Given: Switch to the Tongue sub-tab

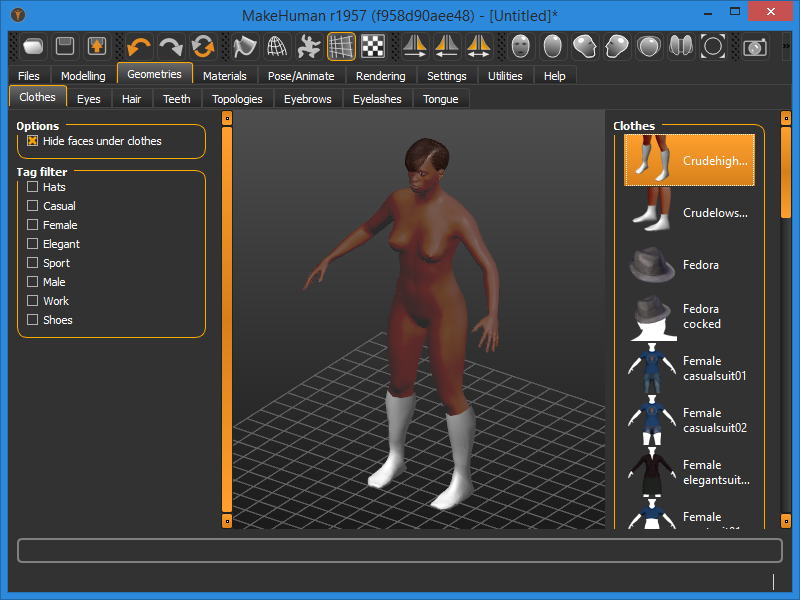Looking at the screenshot, I should [440, 98].
